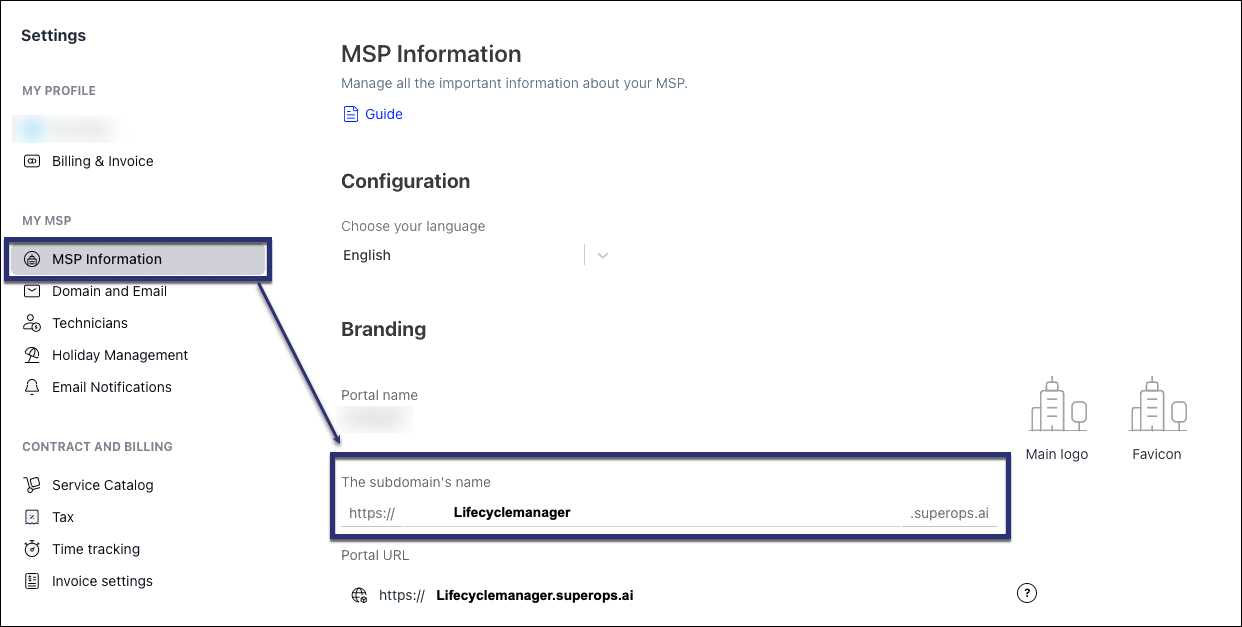
Task: Click the 'CONTRACT AND BILLING' section label
Action: point(97,447)
